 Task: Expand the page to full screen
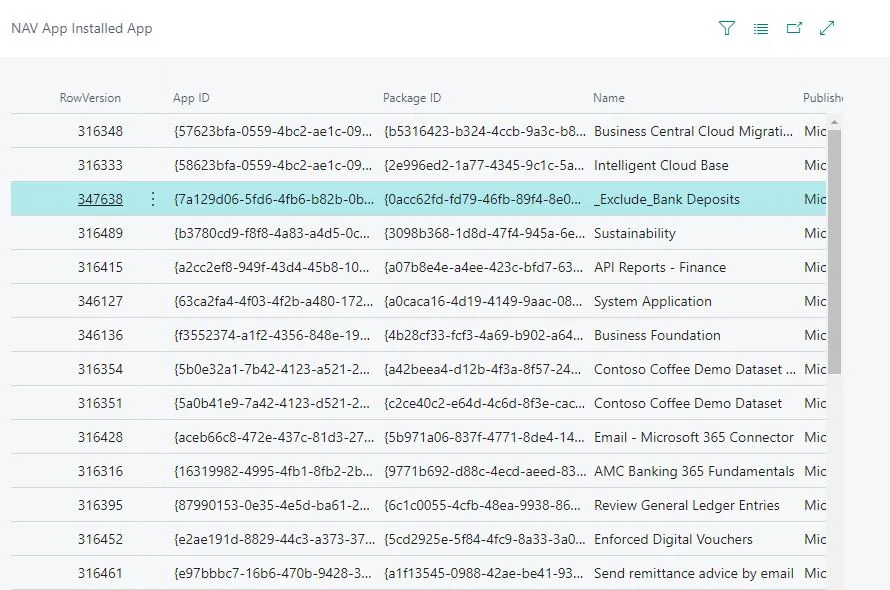827,28
